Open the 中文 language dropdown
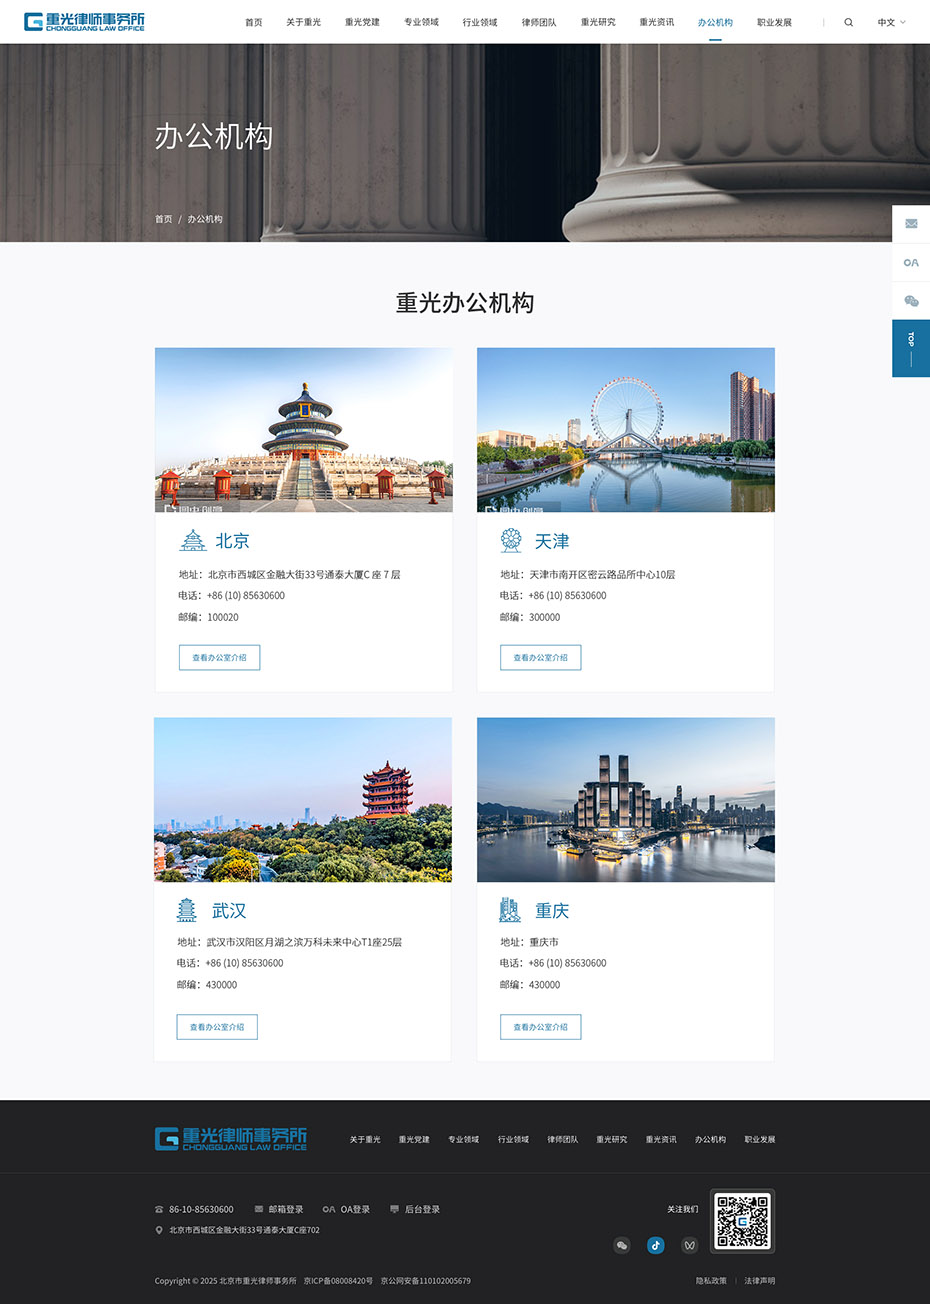930x1304 pixels. coord(888,21)
